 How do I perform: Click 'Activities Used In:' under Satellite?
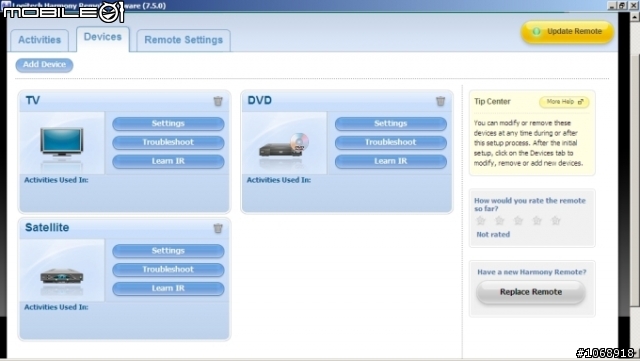pyautogui.click(x=56, y=307)
